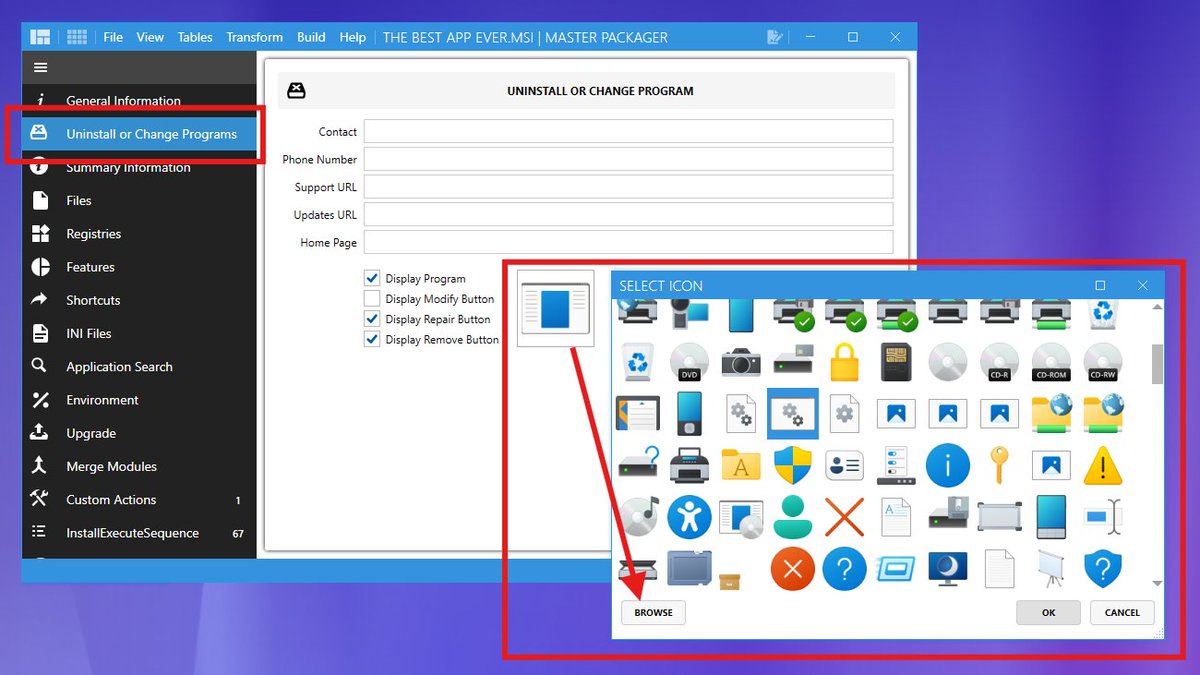Select the server settings toggles icon
1200x675 pixels.
click(x=895, y=465)
